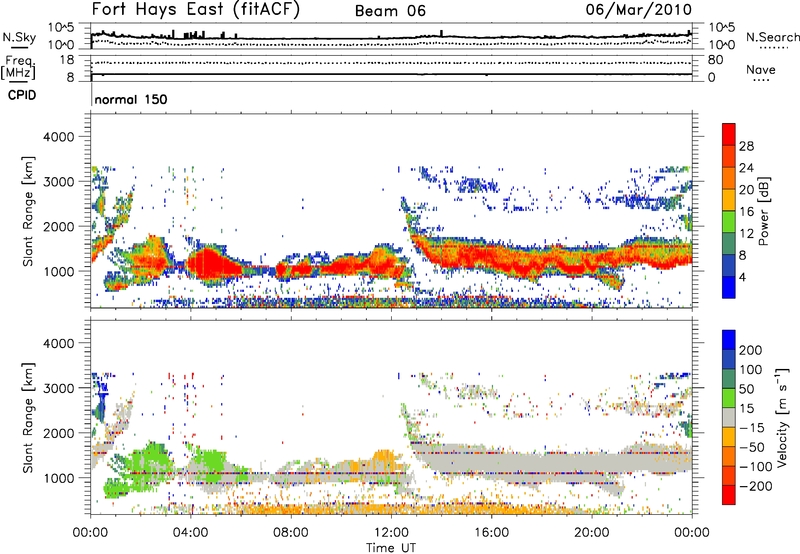Click the '2000' tick of the velocity panel

point(58,433)
